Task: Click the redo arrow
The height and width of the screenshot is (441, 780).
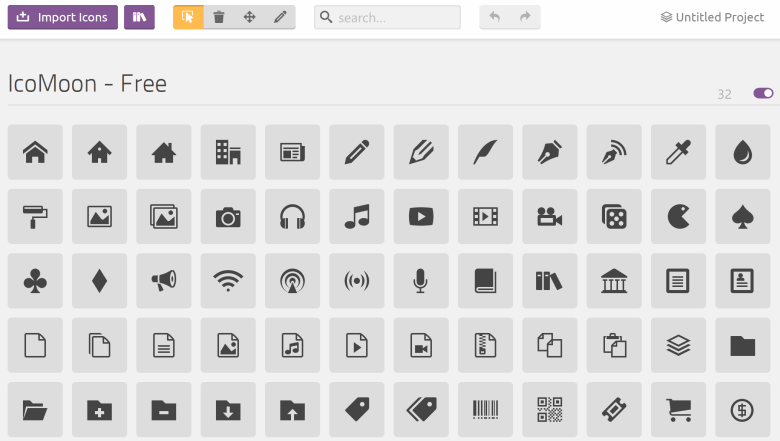Action: click(x=525, y=17)
